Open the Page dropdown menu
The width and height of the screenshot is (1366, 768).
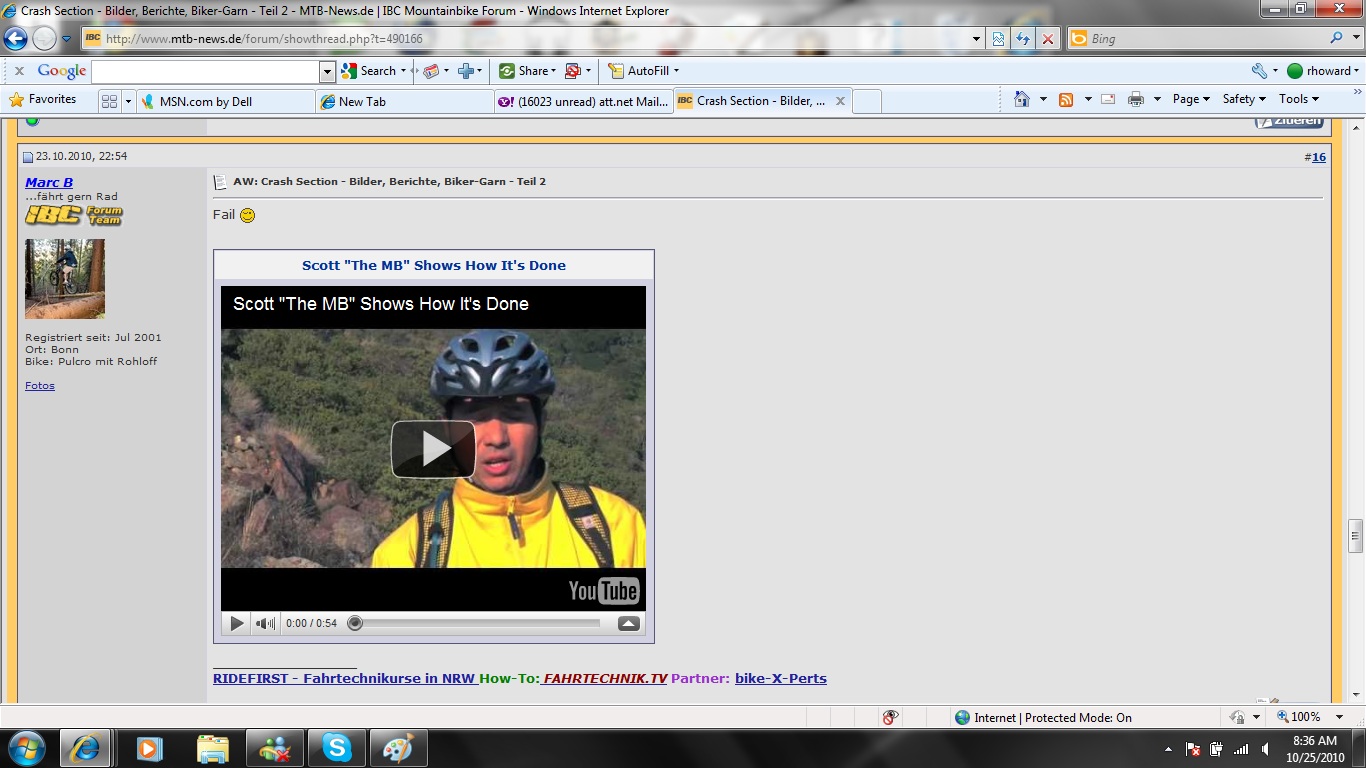click(x=1191, y=99)
